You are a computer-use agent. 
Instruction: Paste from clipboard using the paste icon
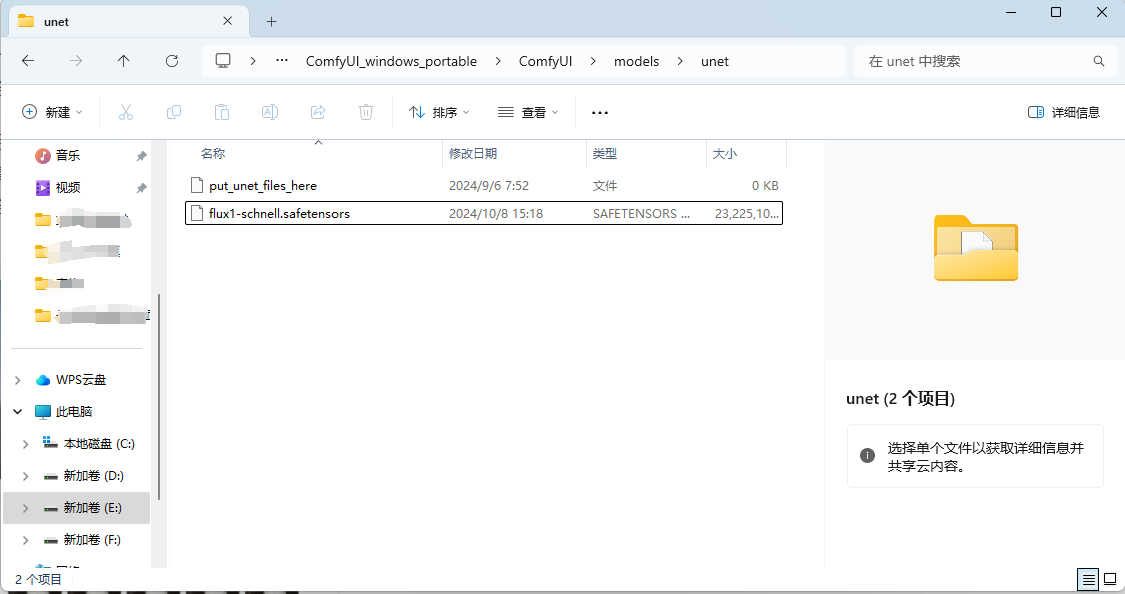(222, 112)
